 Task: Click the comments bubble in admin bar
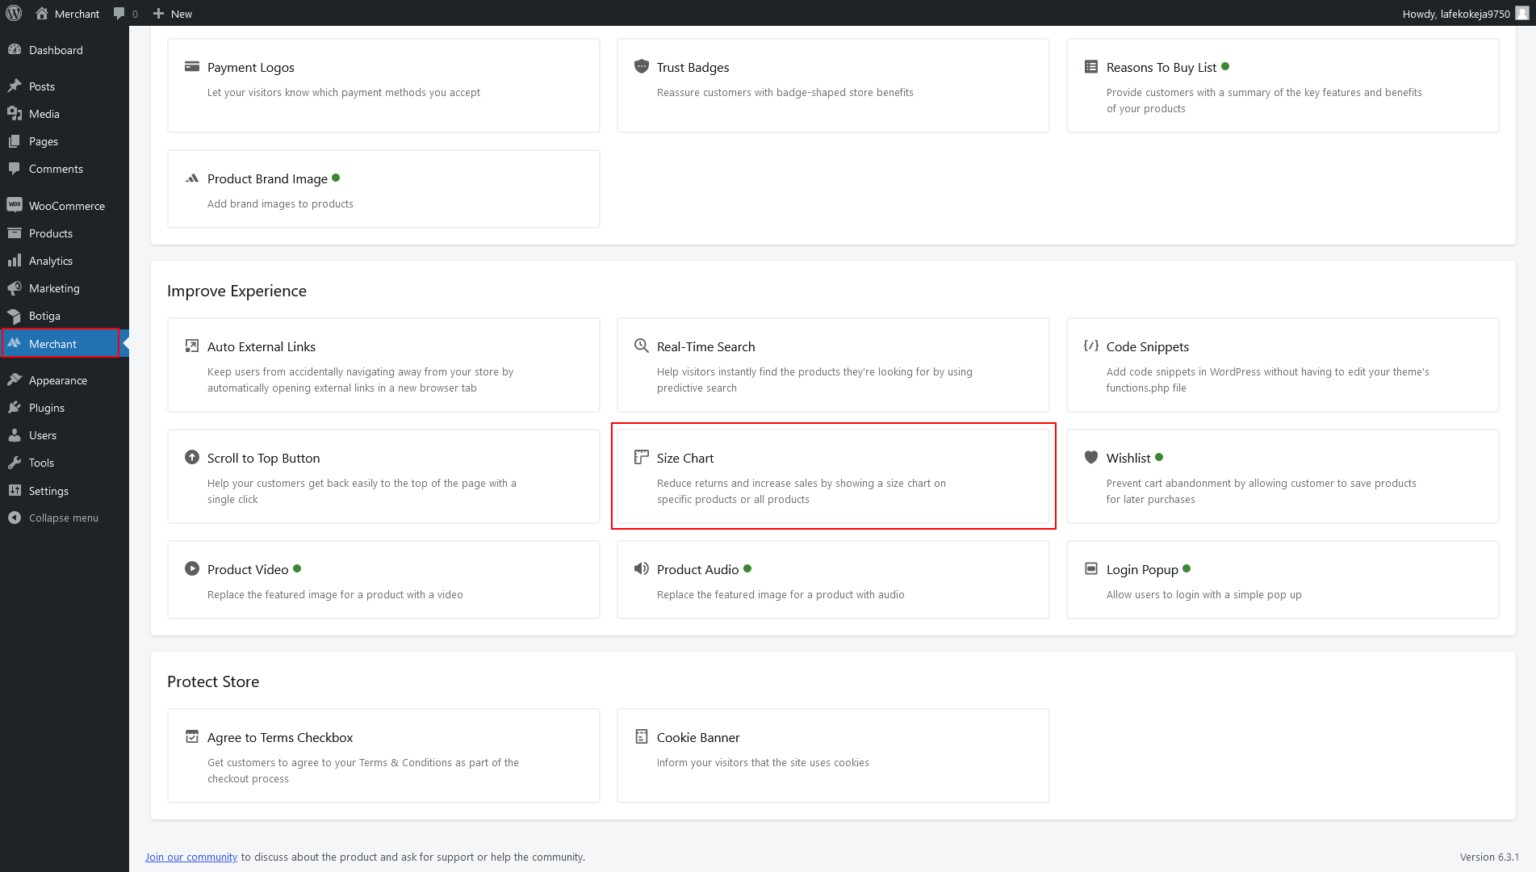pyautogui.click(x=125, y=13)
